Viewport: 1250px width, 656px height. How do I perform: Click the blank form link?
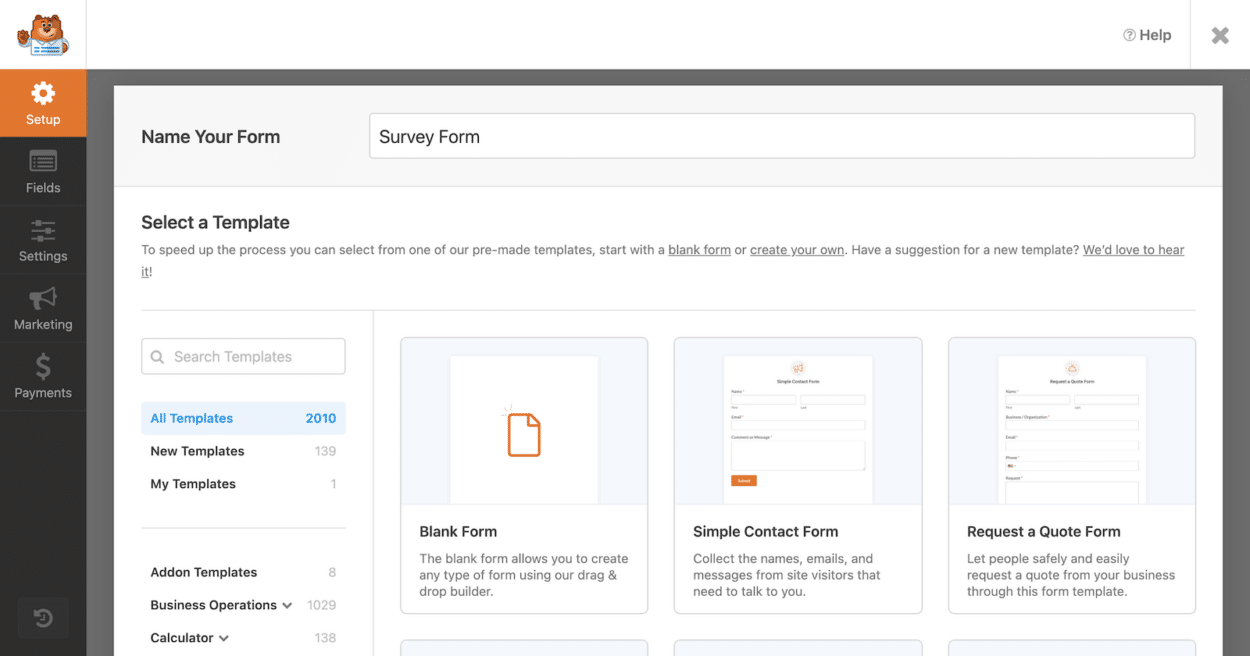[x=699, y=249]
